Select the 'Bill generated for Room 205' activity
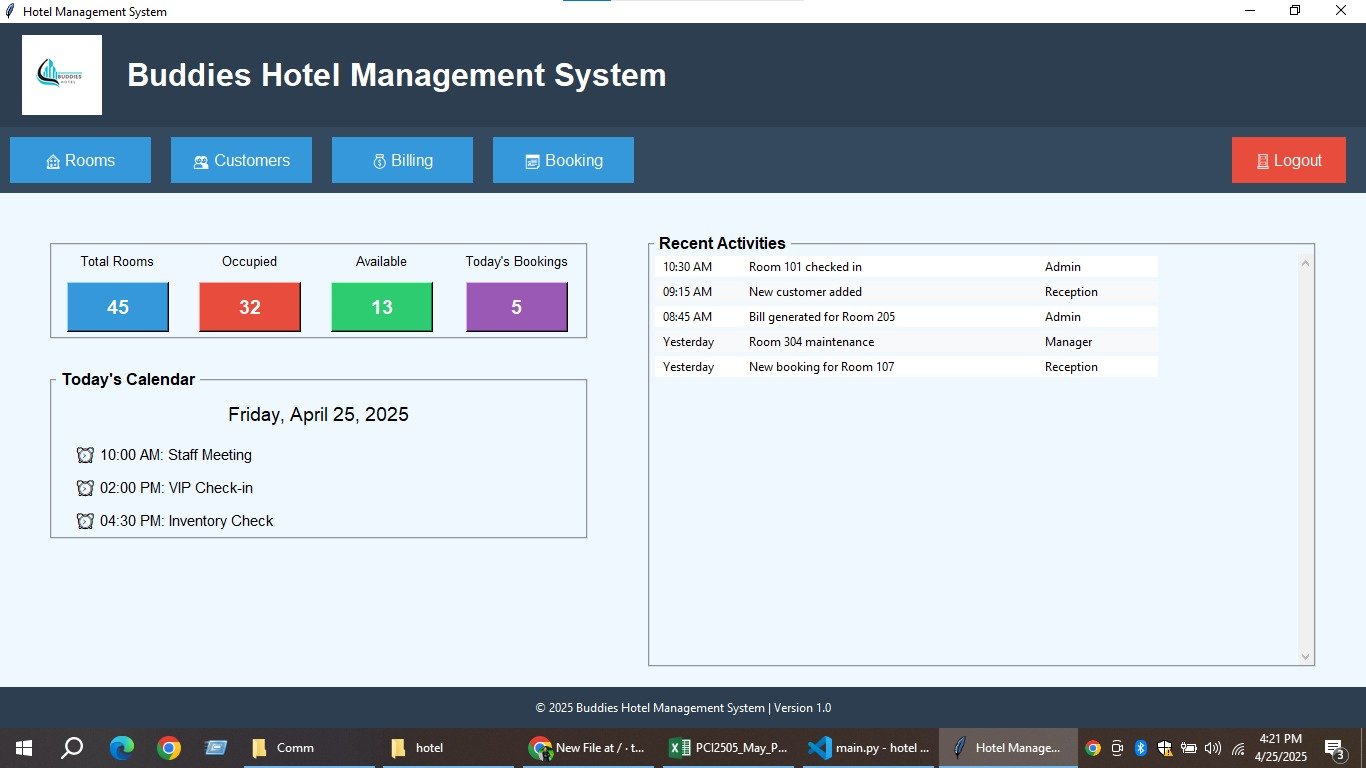 tap(906, 317)
